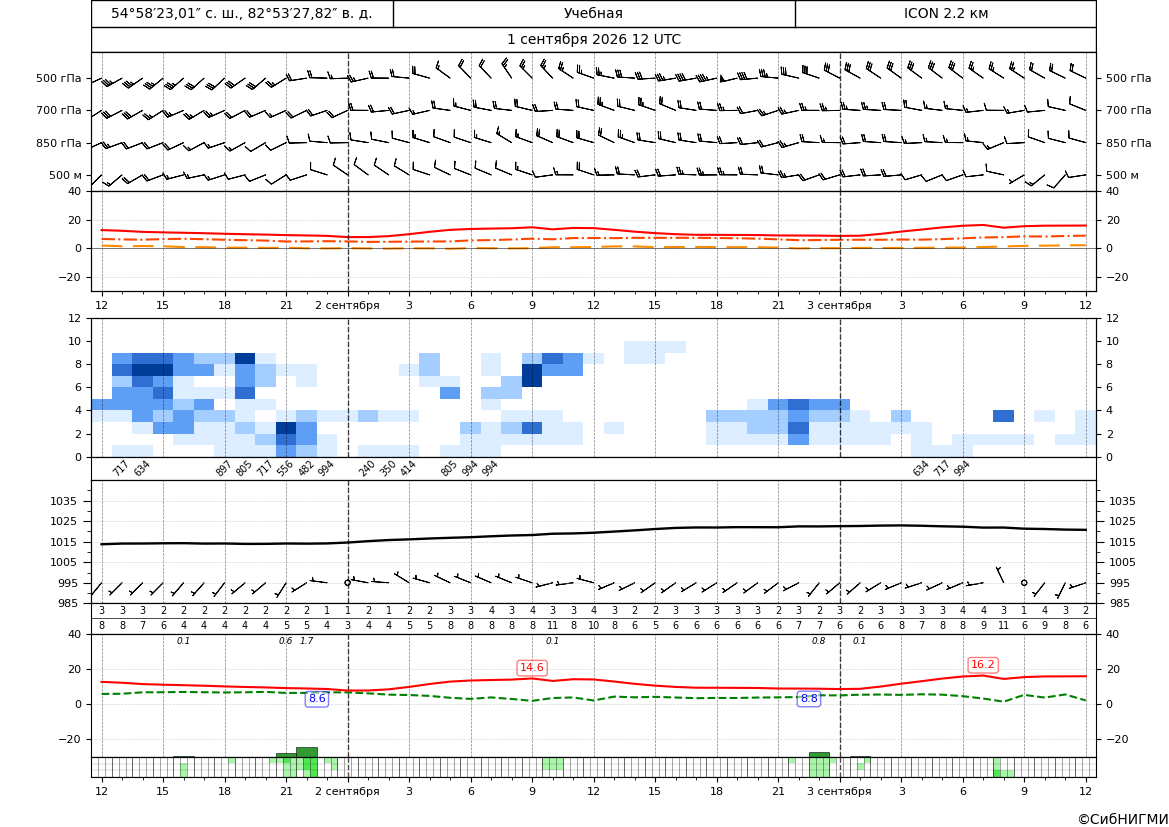The height and width of the screenshot is (827, 1169).
Task: Select the "Учебная" header cell
Action: click(x=594, y=13)
